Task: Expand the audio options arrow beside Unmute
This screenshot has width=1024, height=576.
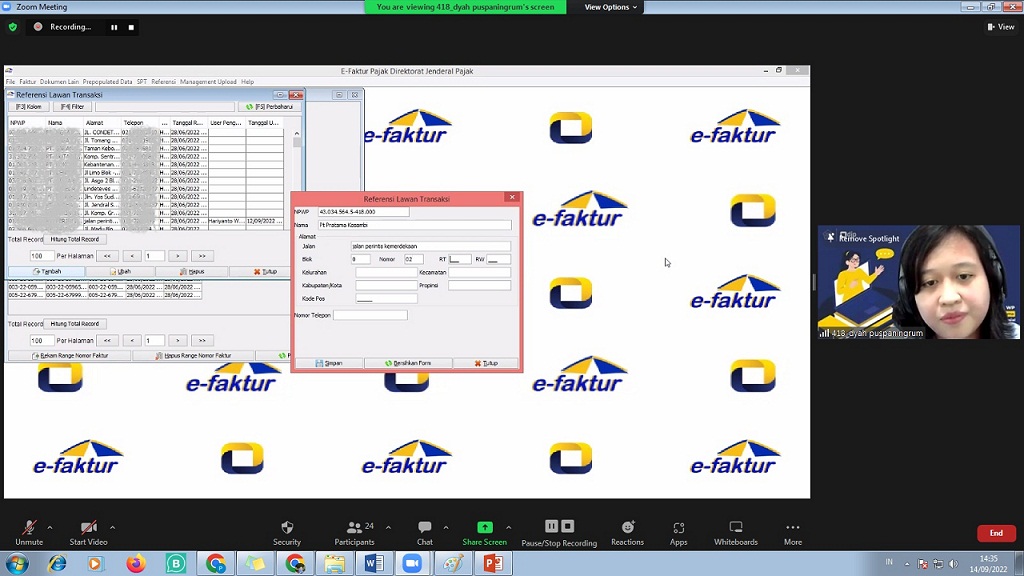Action: [50, 528]
